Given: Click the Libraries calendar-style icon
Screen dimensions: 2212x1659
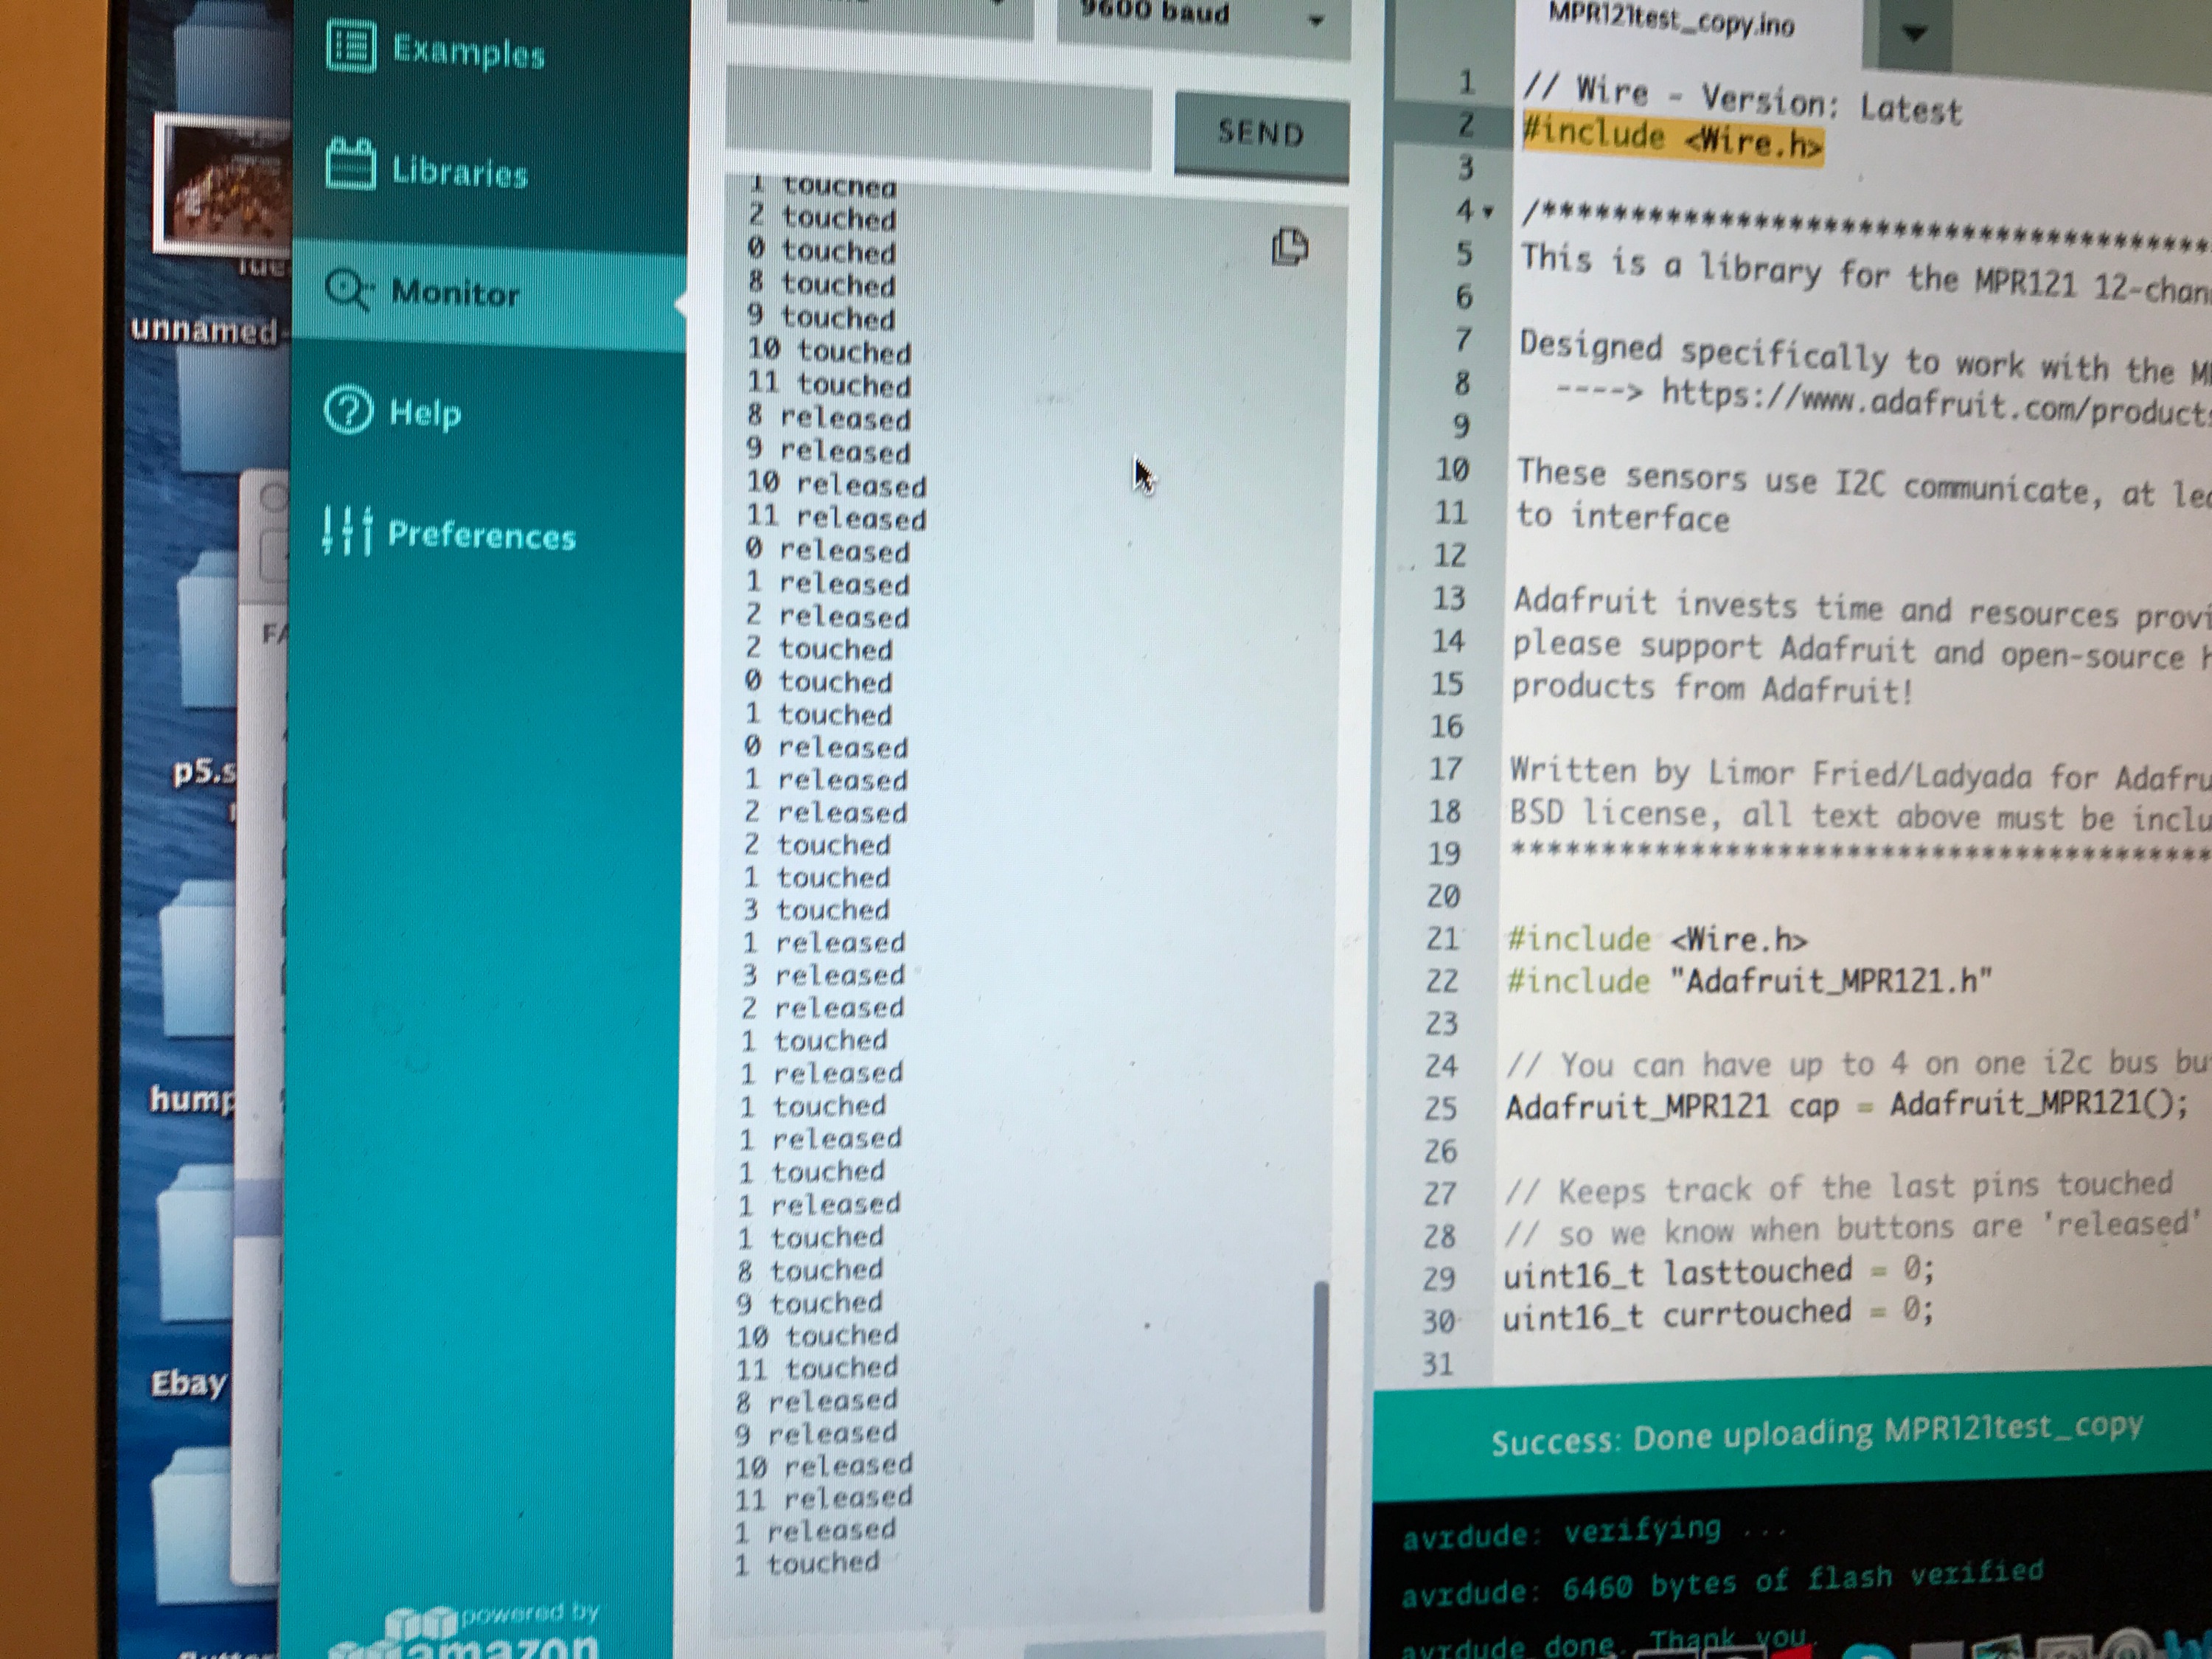Looking at the screenshot, I should pos(351,165).
